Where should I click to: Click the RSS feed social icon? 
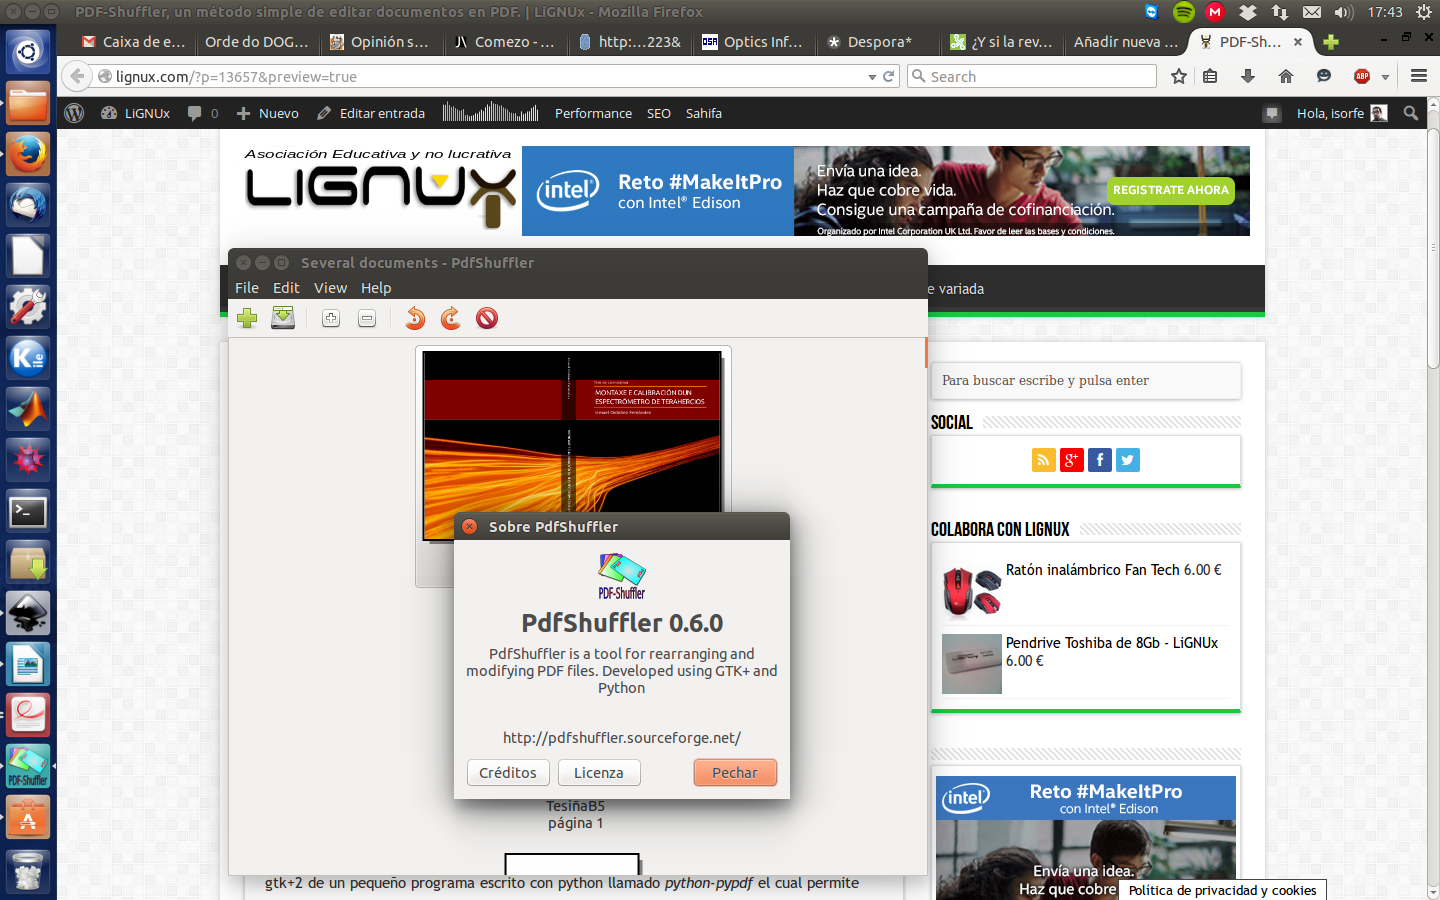pos(1044,460)
